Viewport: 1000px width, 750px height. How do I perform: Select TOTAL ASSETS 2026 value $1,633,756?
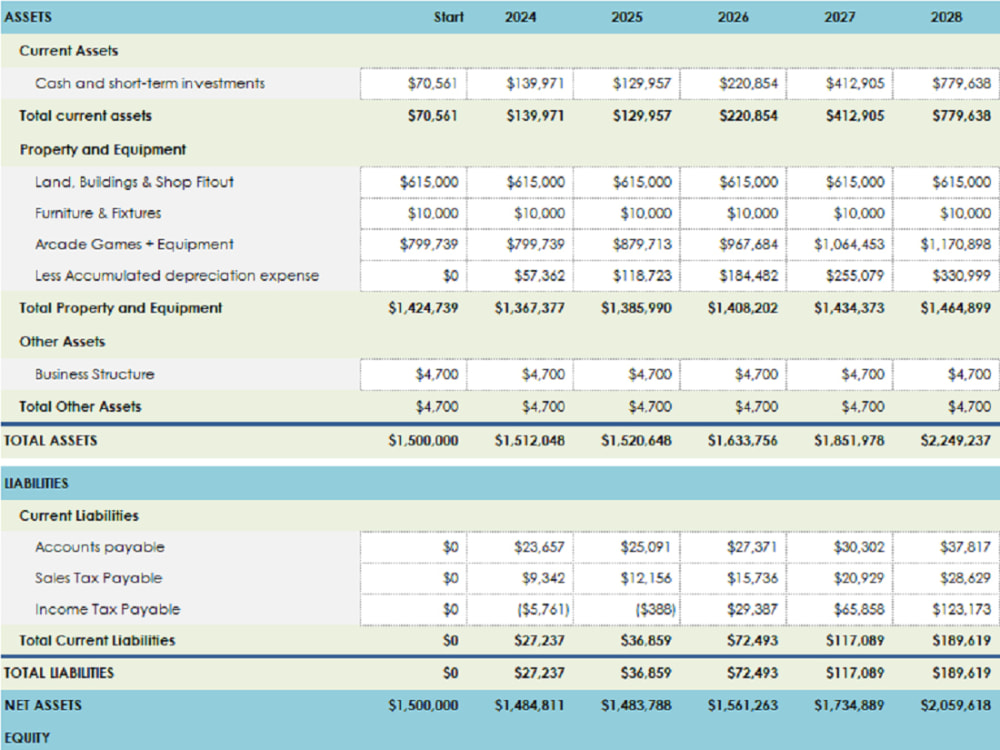pyautogui.click(x=742, y=441)
